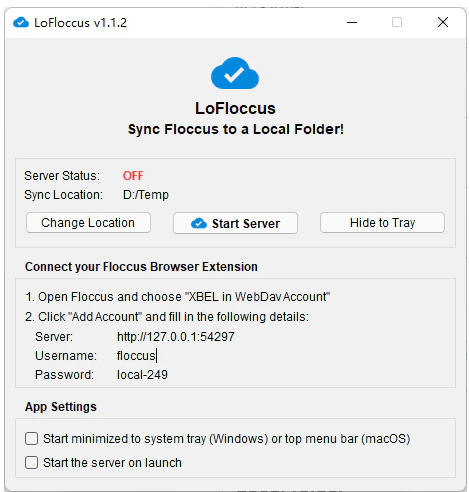The width and height of the screenshot is (469, 492).
Task: Click the Connect your Floccus Browser Extension heading
Action: [141, 267]
